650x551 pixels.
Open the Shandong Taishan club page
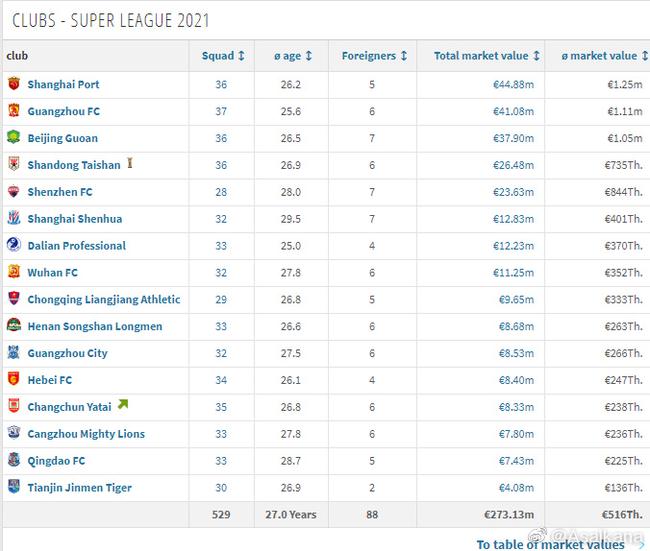[x=74, y=165]
